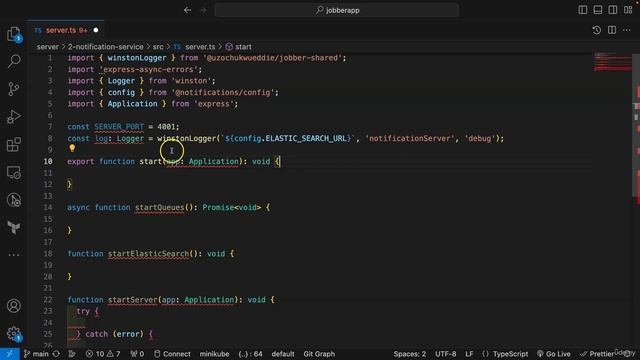Change end of line sequence LF
This screenshot has width=640, height=360.
pyautogui.click(x=469, y=354)
